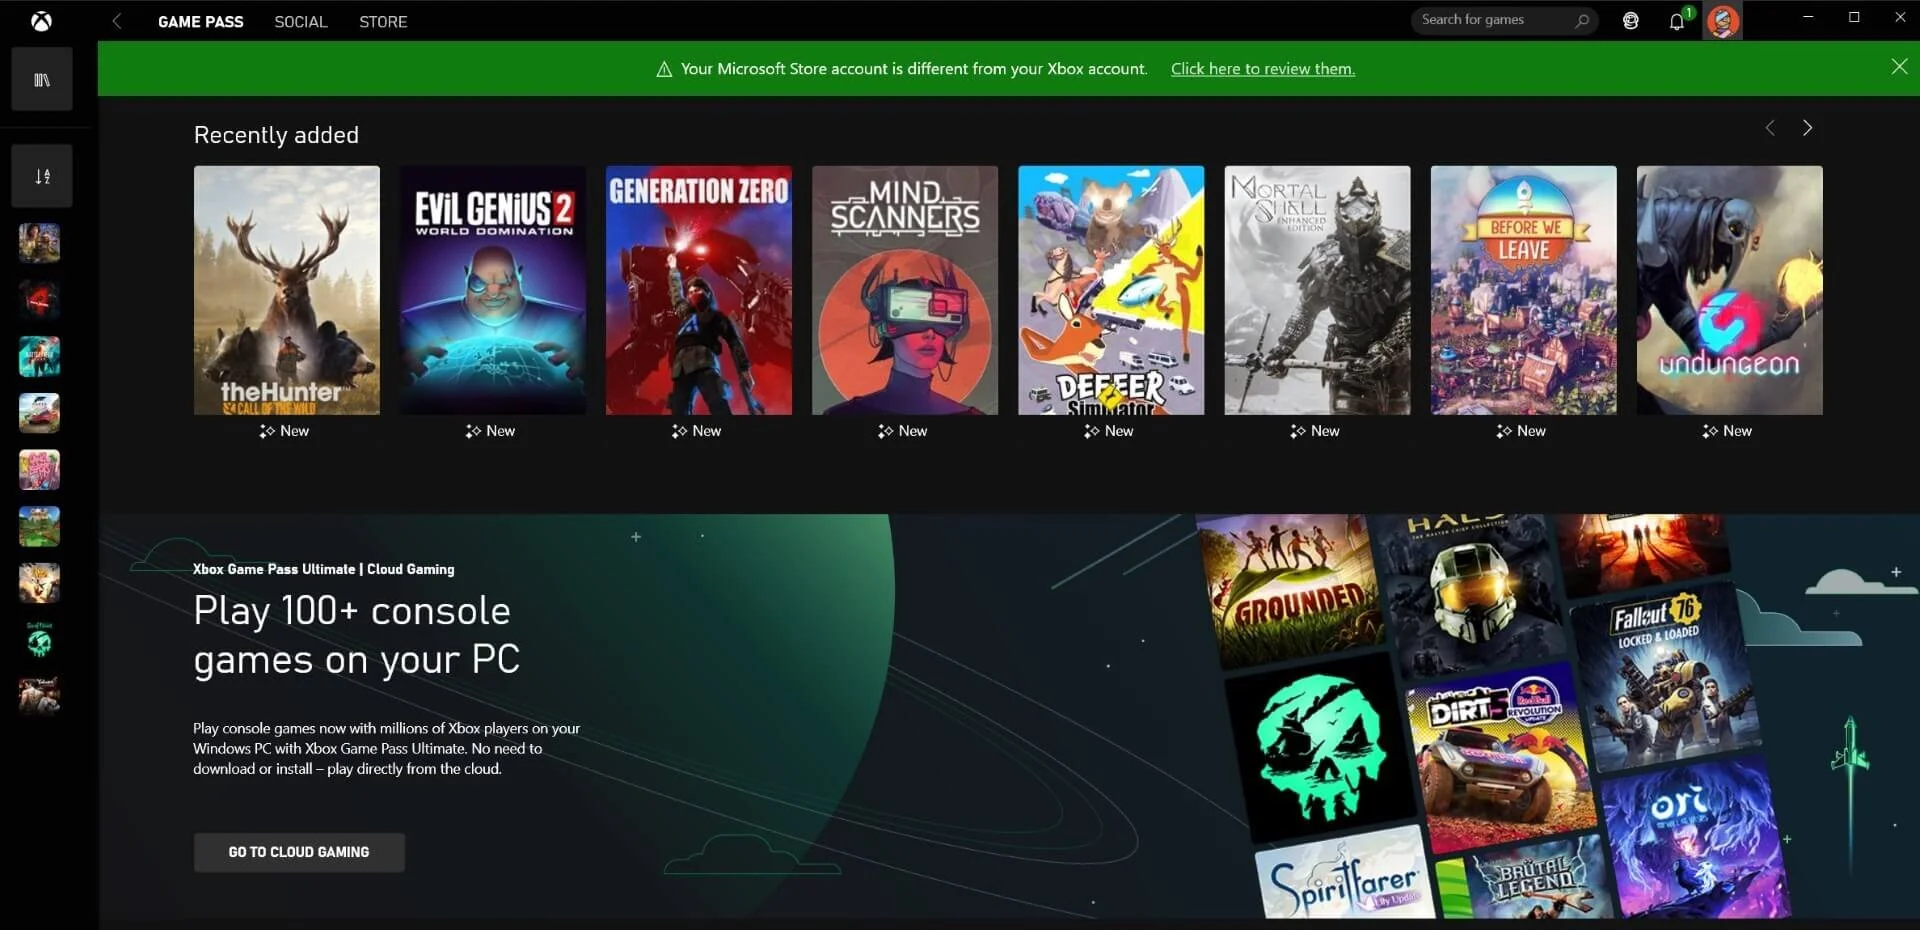The width and height of the screenshot is (1920, 930).
Task: Open My Library from the left sidebar
Action: coord(41,78)
